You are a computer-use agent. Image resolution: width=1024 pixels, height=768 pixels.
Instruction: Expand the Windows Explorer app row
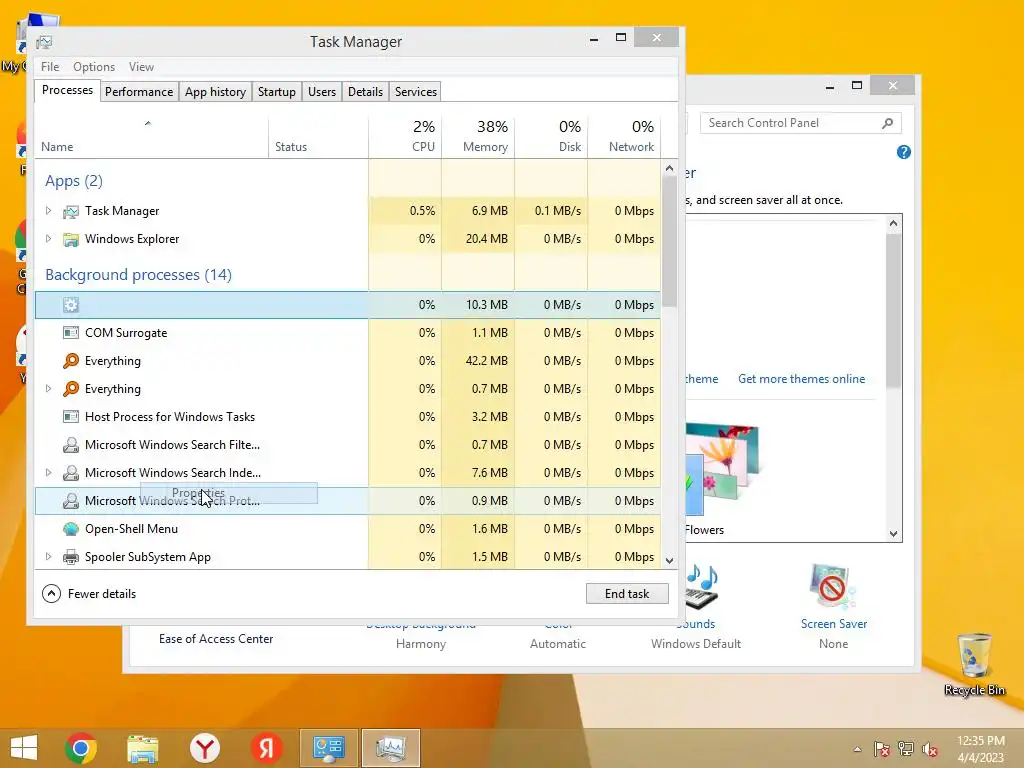click(48, 239)
